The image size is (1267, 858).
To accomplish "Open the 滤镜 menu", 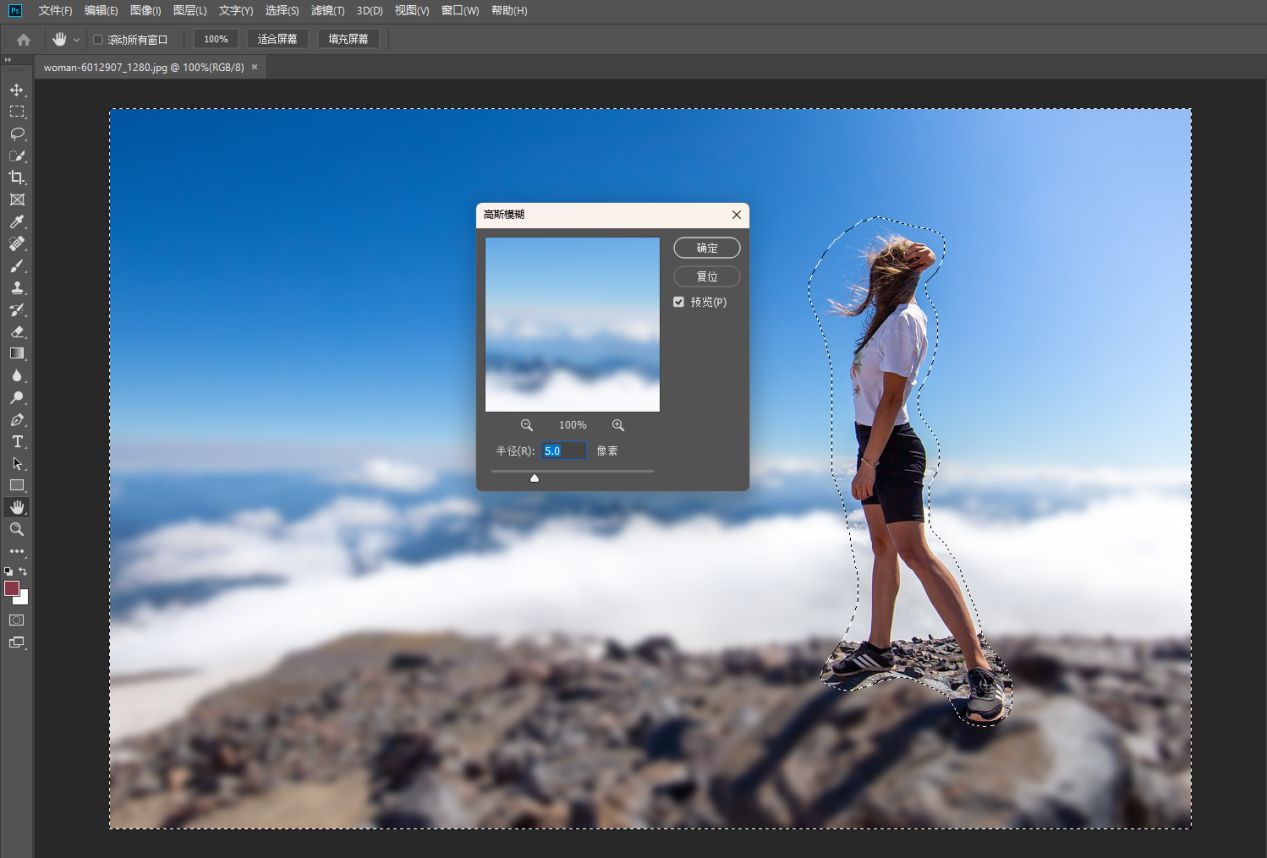I will 327,11.
